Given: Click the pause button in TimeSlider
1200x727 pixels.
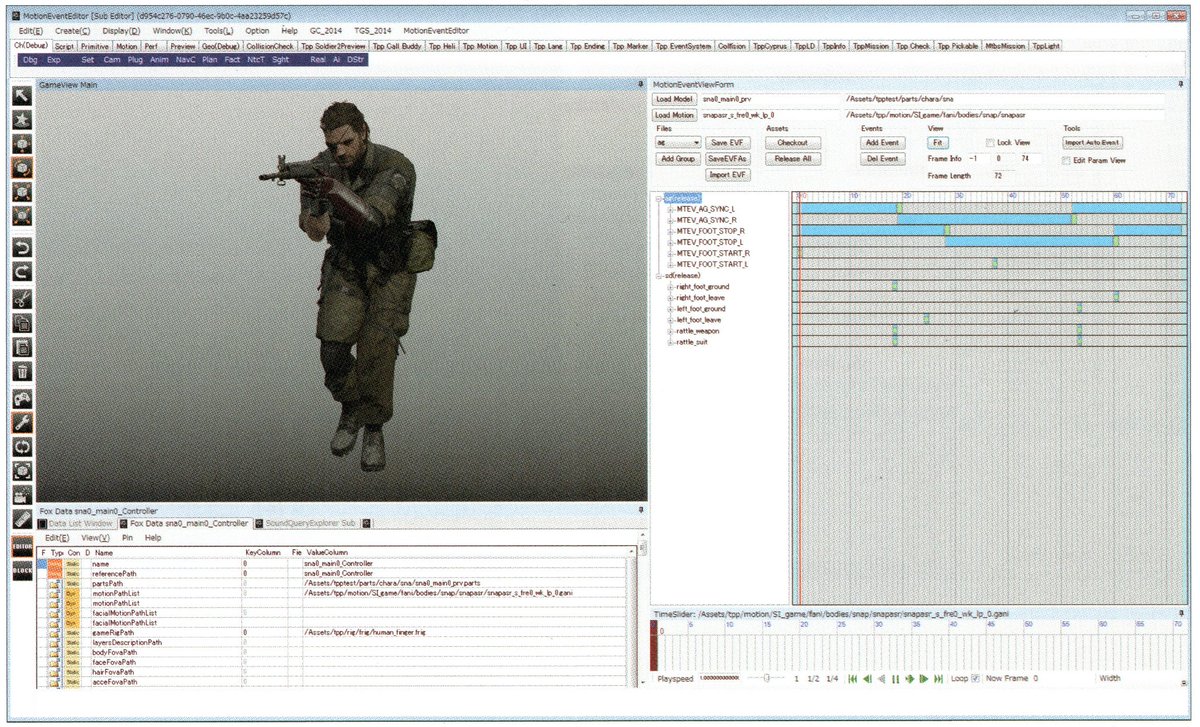Looking at the screenshot, I should 895,679.
